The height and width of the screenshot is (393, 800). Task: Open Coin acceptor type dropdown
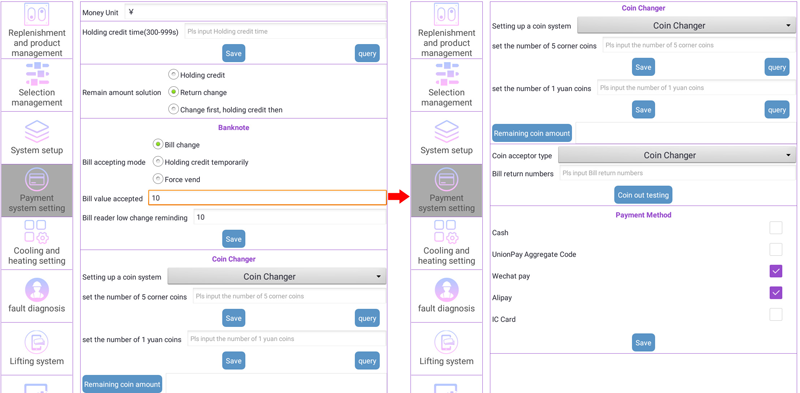677,155
